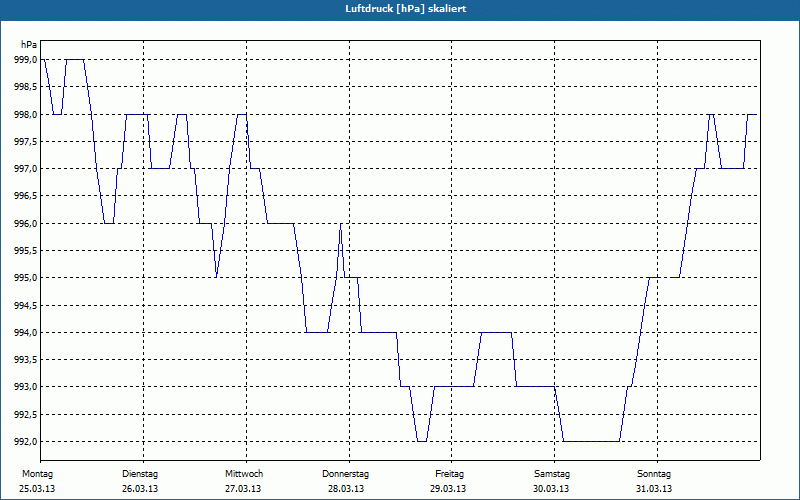
Task: Select the 994,0 axis value
Action: point(26,333)
